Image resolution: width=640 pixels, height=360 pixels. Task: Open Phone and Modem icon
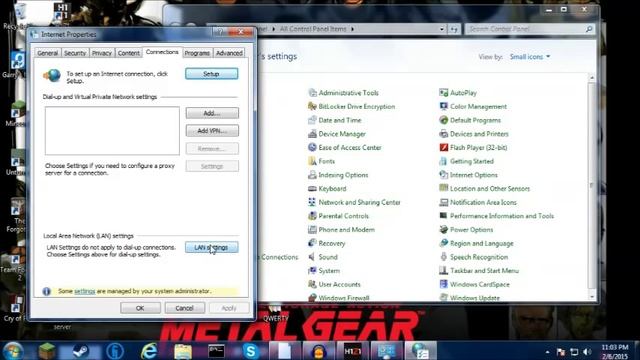pyautogui.click(x=312, y=229)
